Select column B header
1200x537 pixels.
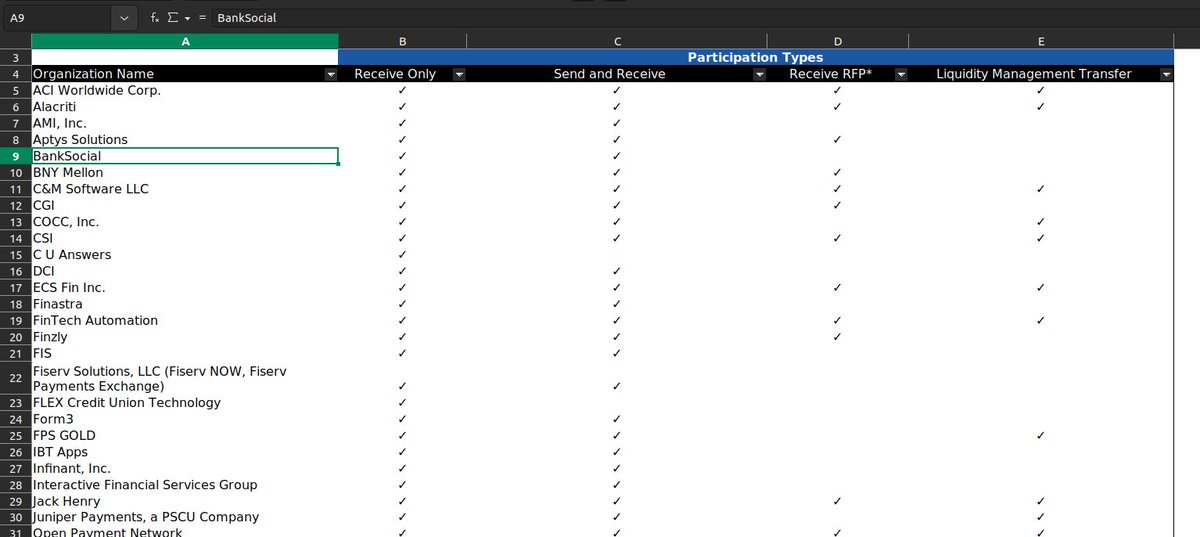pyautogui.click(x=402, y=41)
